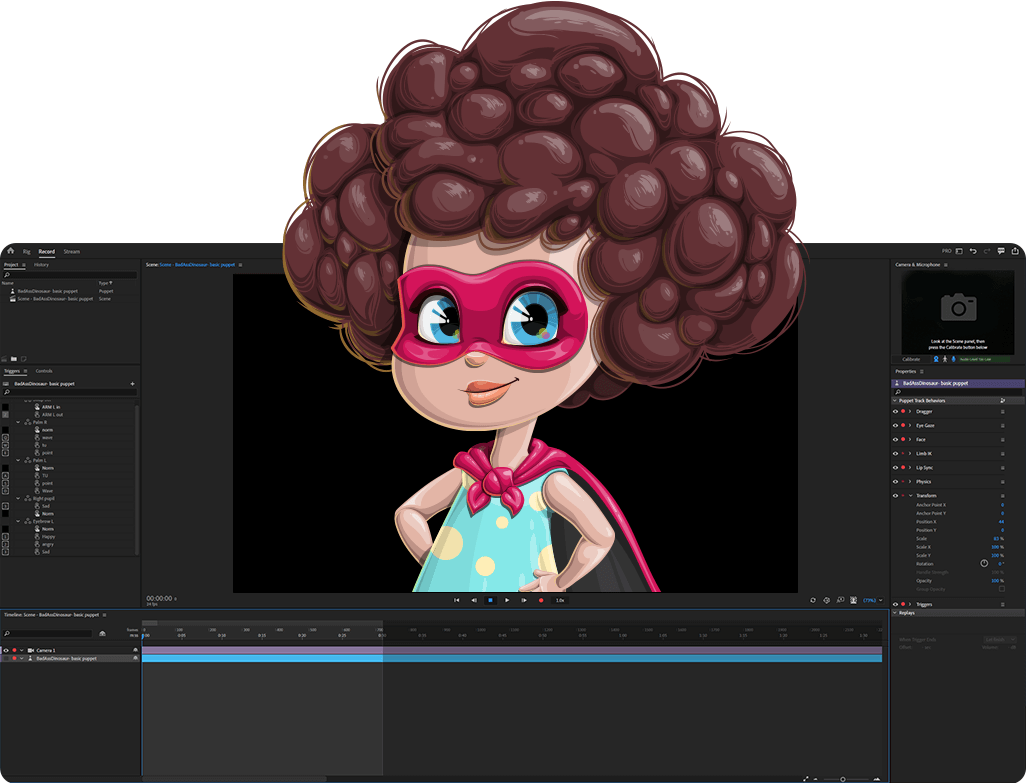Toggle eye visibility for Lip Sync behavior
Viewport: 1026px width, 783px height.
click(x=895, y=467)
